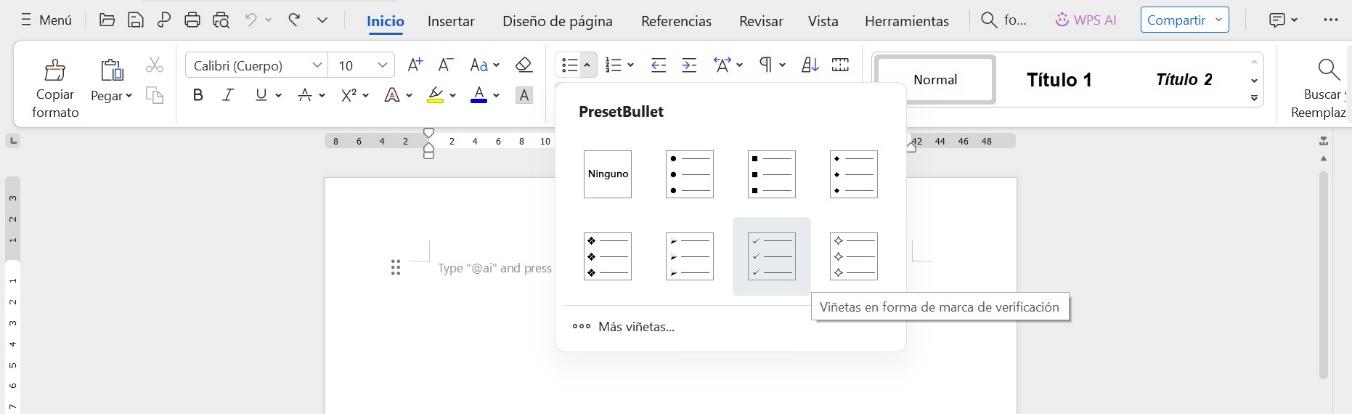Viewport: 1352px width, 414px height.
Task: Open the quick access customize chevron
Action: (322, 20)
